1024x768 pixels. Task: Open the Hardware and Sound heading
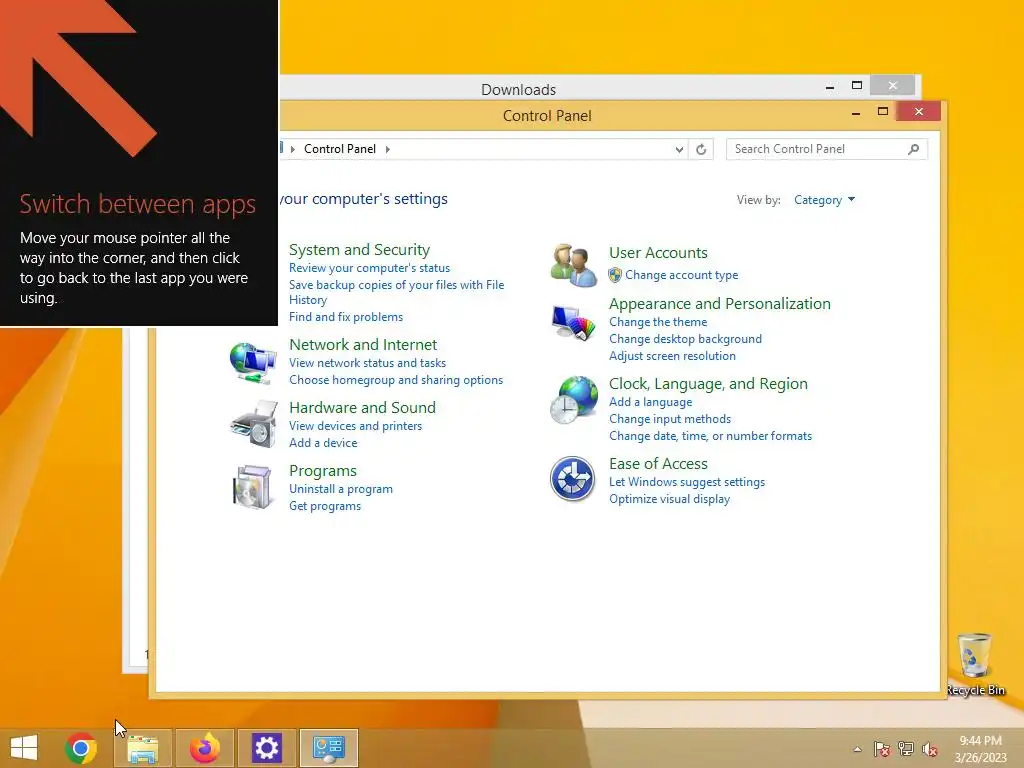(362, 408)
